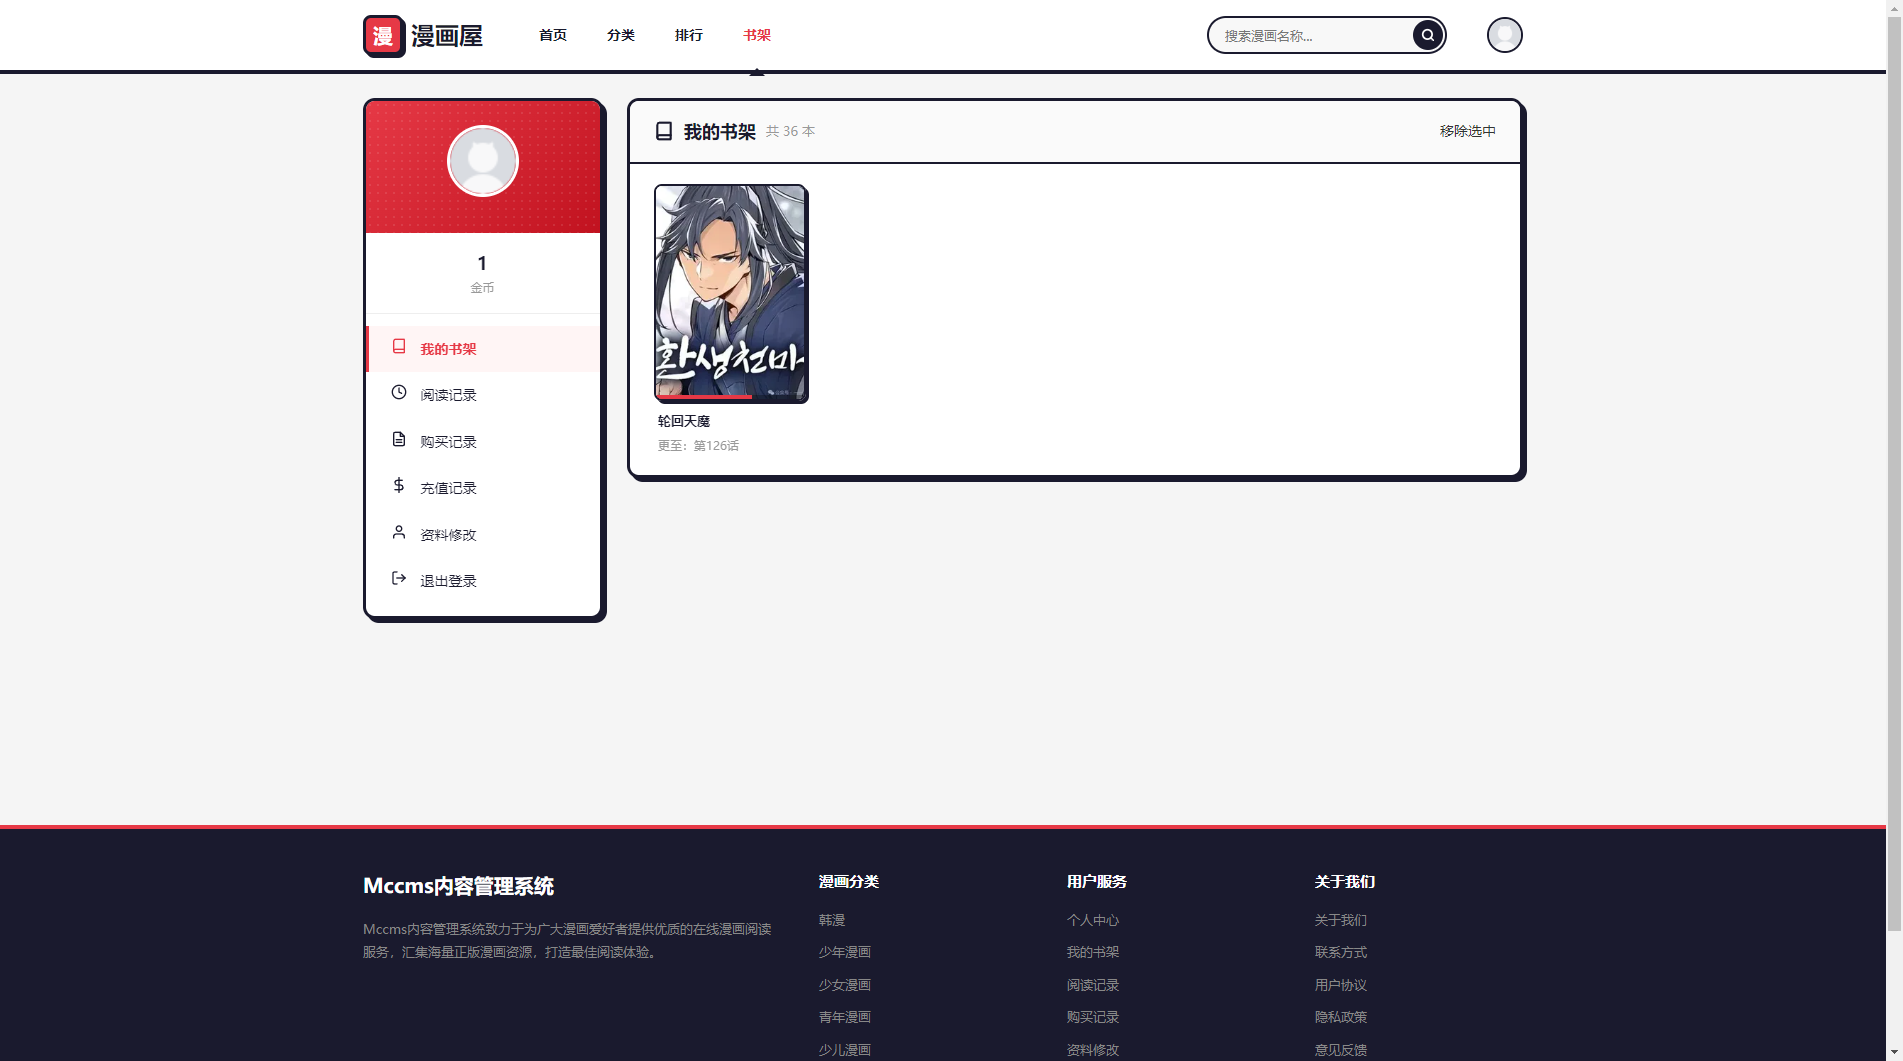Screen dimensions: 1903x1061
Task: Open the 少年漫画 footer link
Action: click(845, 952)
